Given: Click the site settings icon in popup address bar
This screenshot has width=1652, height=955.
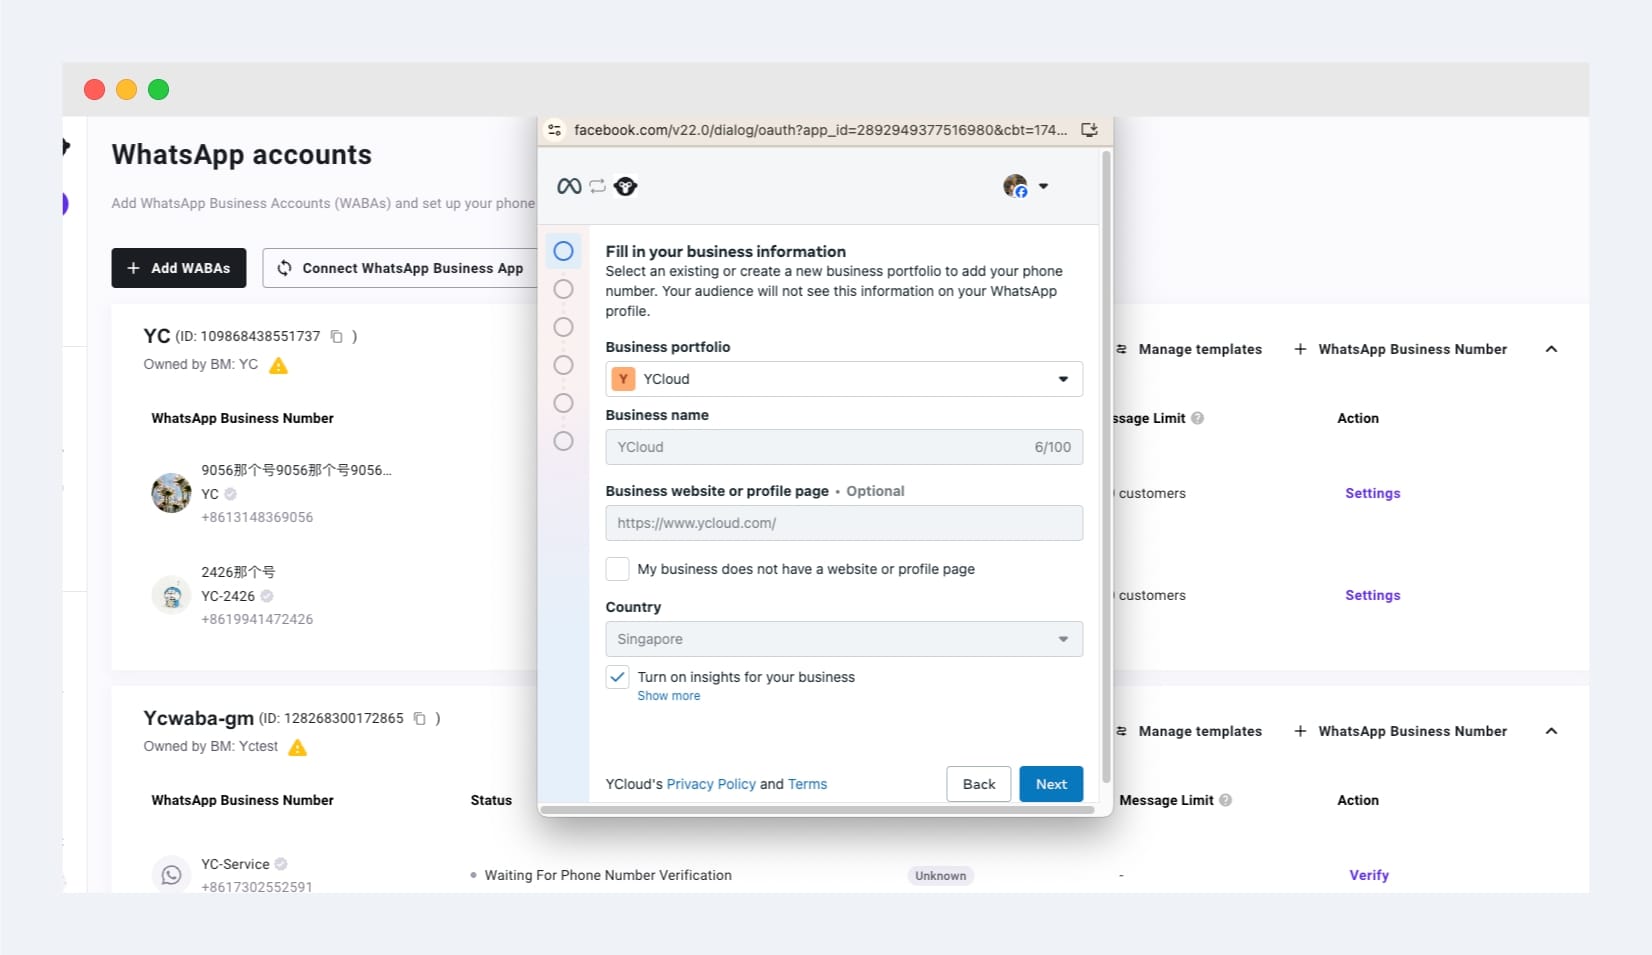Looking at the screenshot, I should [x=555, y=130].
